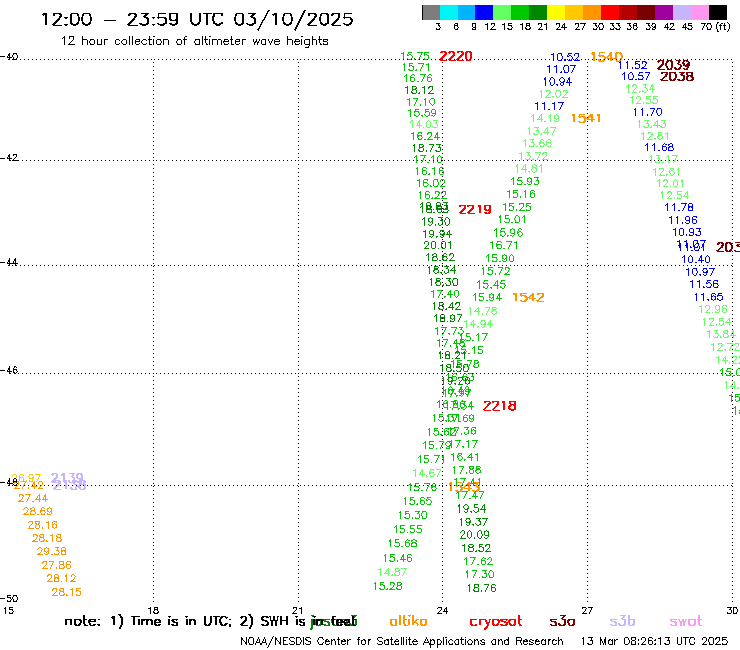The image size is (740, 650).
Task: Select the black legend swatch
Action: [718, 12]
